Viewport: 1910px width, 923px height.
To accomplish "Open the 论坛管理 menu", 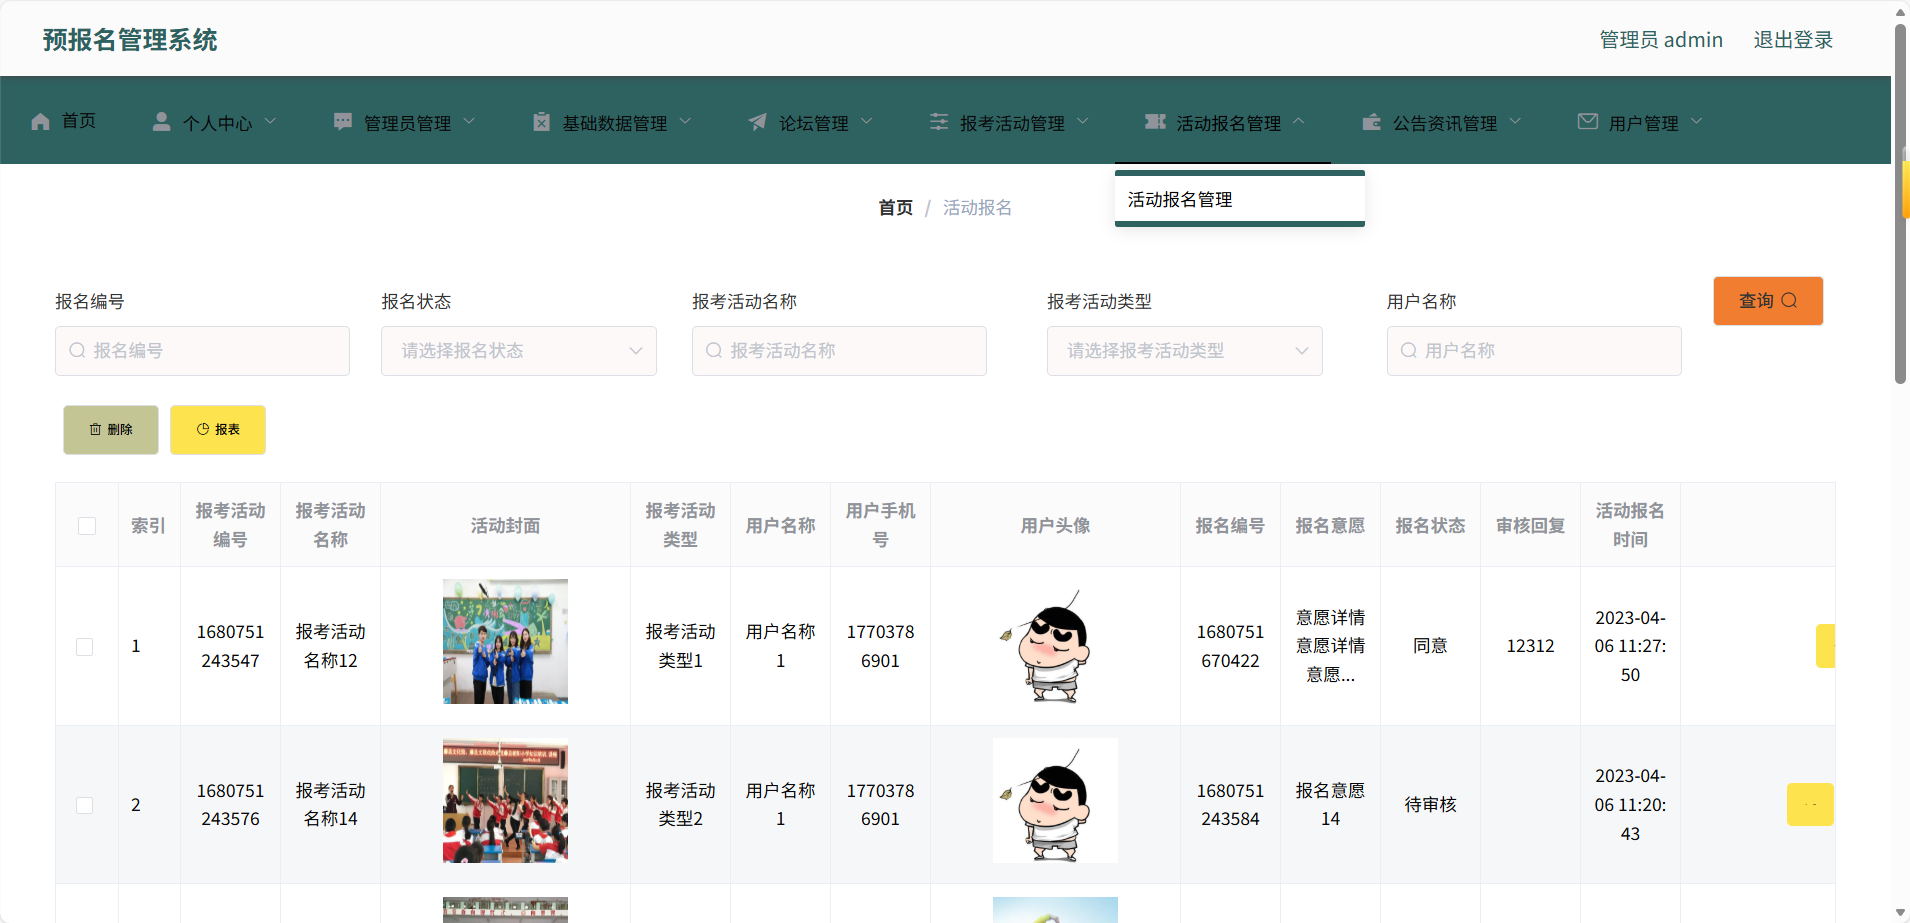I will (x=811, y=122).
